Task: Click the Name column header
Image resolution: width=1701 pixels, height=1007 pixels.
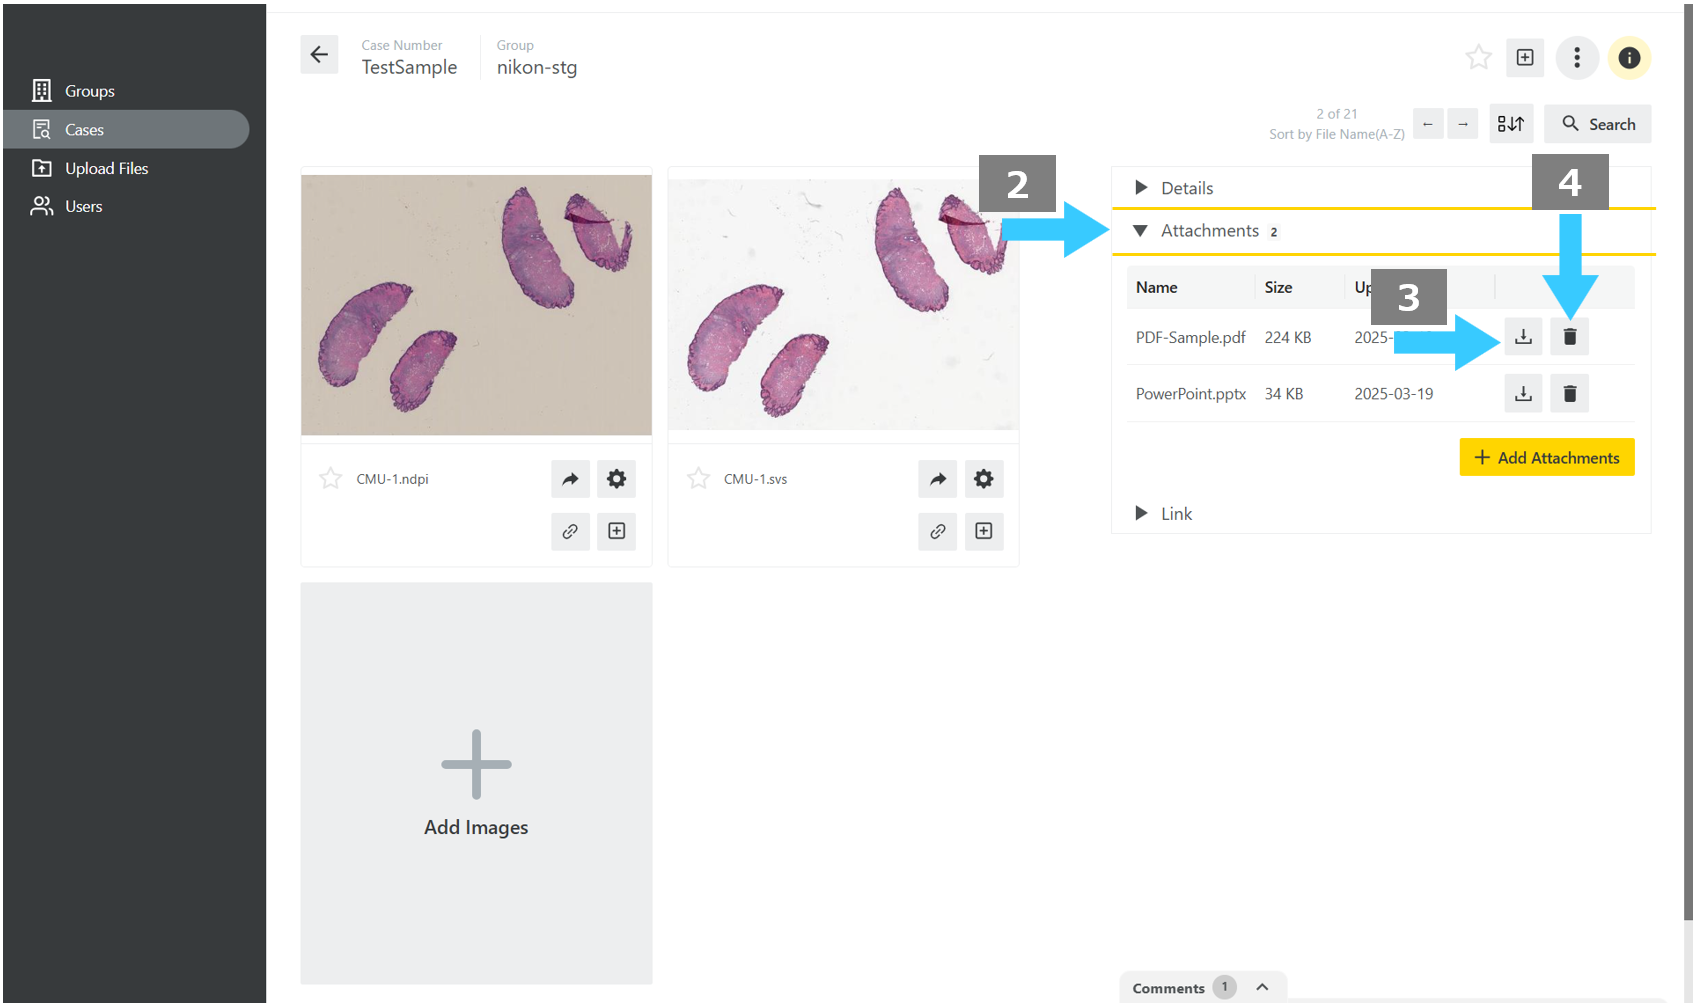Action: pyautogui.click(x=1156, y=287)
